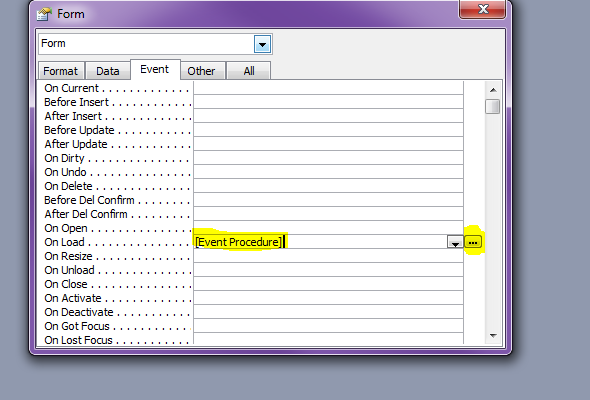The width and height of the screenshot is (590, 400).
Task: Select the Other tab
Action: click(x=201, y=71)
